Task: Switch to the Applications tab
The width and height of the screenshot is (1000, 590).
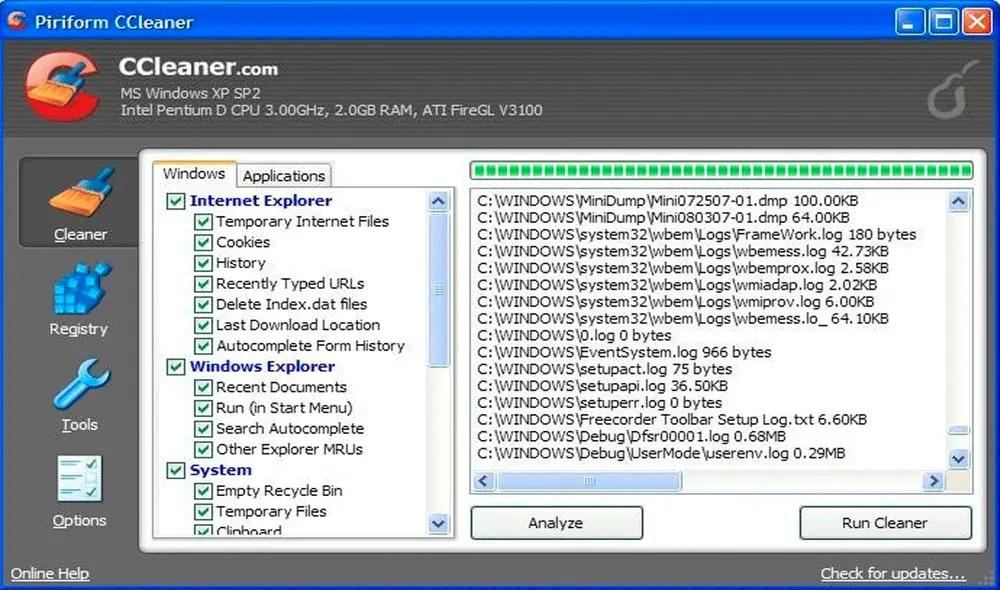Action: click(284, 175)
